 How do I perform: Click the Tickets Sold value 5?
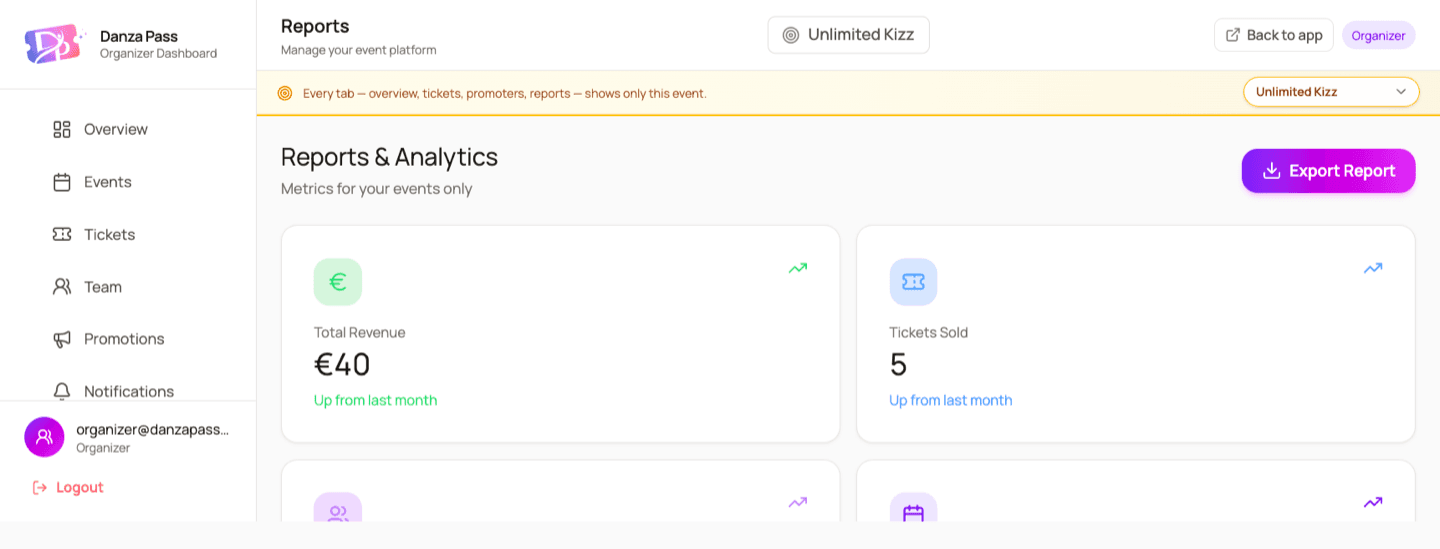[x=898, y=365]
